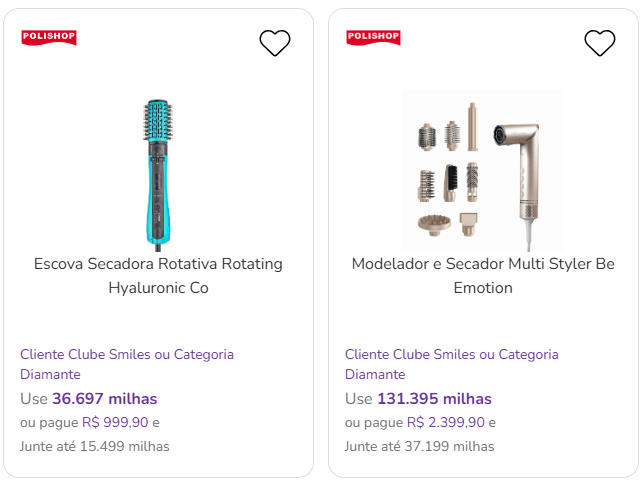Click 'Diamante' category text on brush card
Screen dimensions: 642x481
coord(50,374)
